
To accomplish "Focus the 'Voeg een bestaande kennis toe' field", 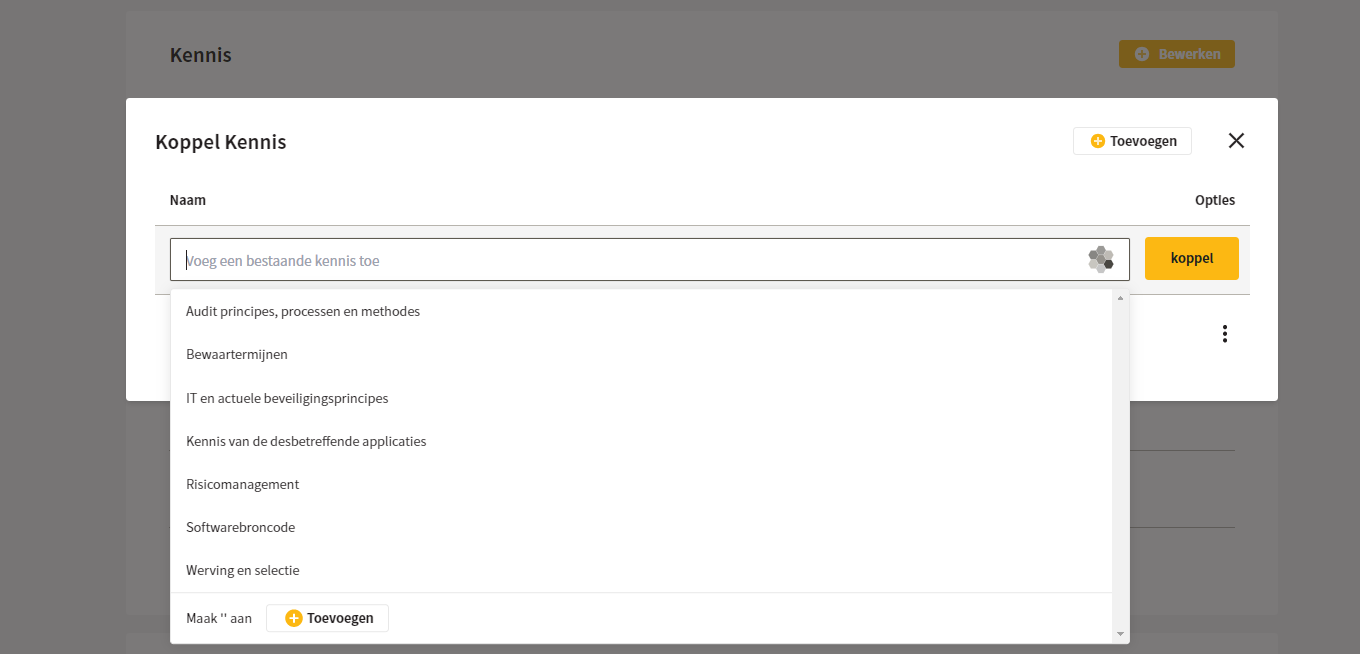I will (x=650, y=260).
